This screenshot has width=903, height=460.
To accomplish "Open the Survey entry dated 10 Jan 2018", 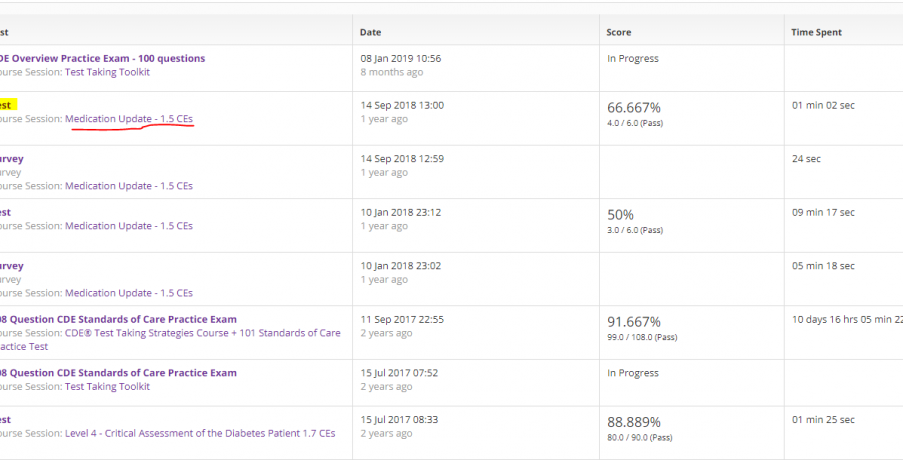I will click(x=11, y=266).
